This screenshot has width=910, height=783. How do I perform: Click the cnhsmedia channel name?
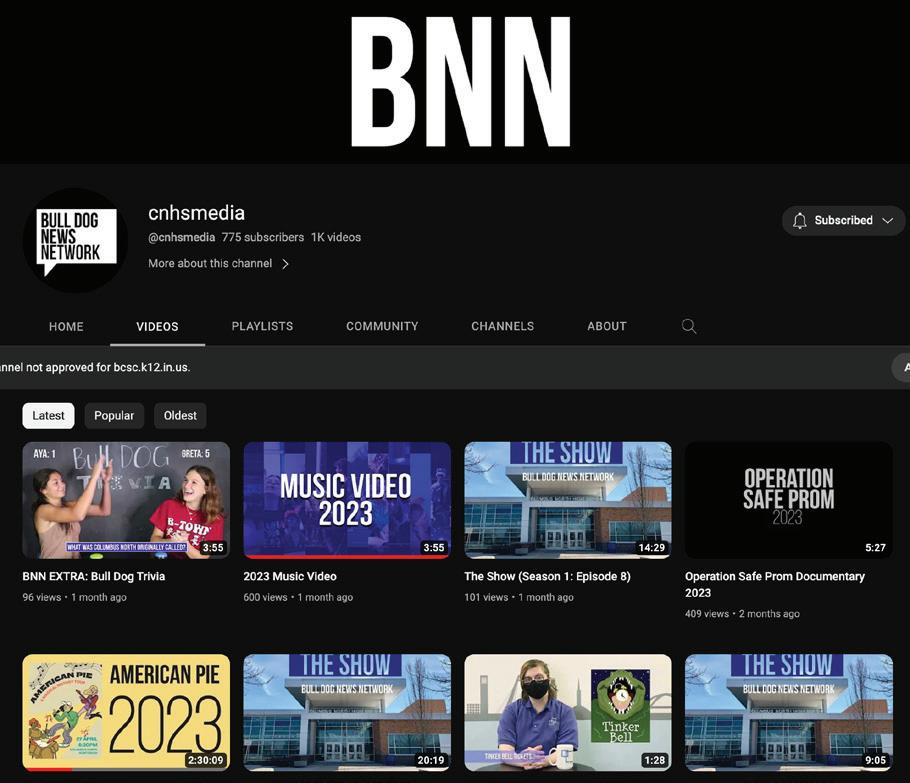click(196, 213)
